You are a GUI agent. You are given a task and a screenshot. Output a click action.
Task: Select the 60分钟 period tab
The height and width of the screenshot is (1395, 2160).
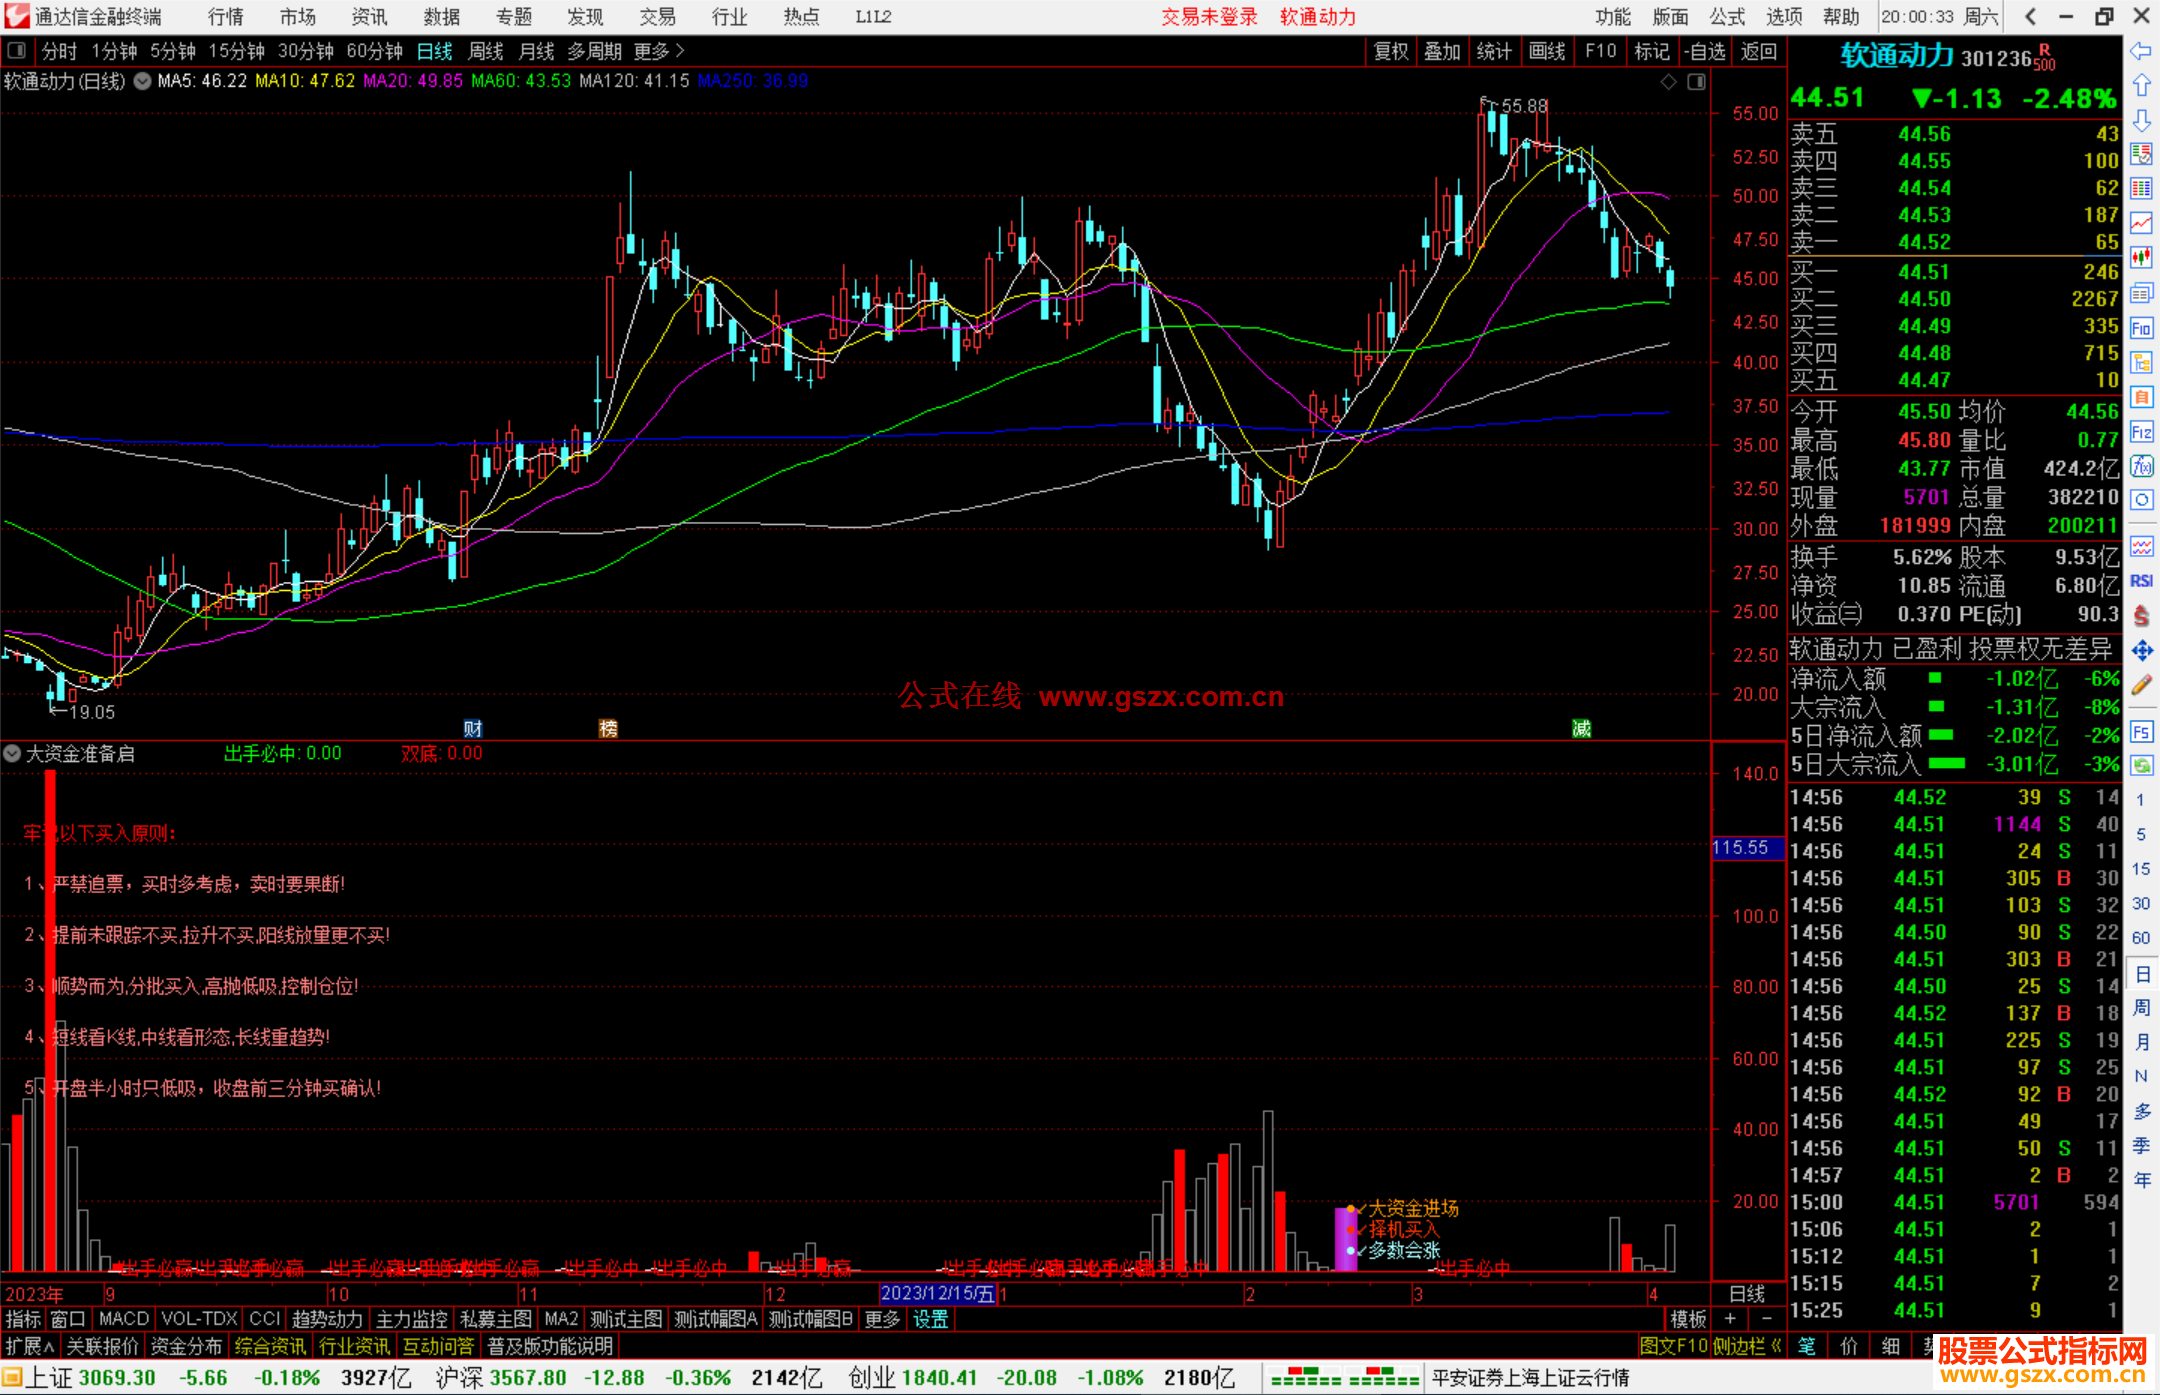[x=374, y=51]
